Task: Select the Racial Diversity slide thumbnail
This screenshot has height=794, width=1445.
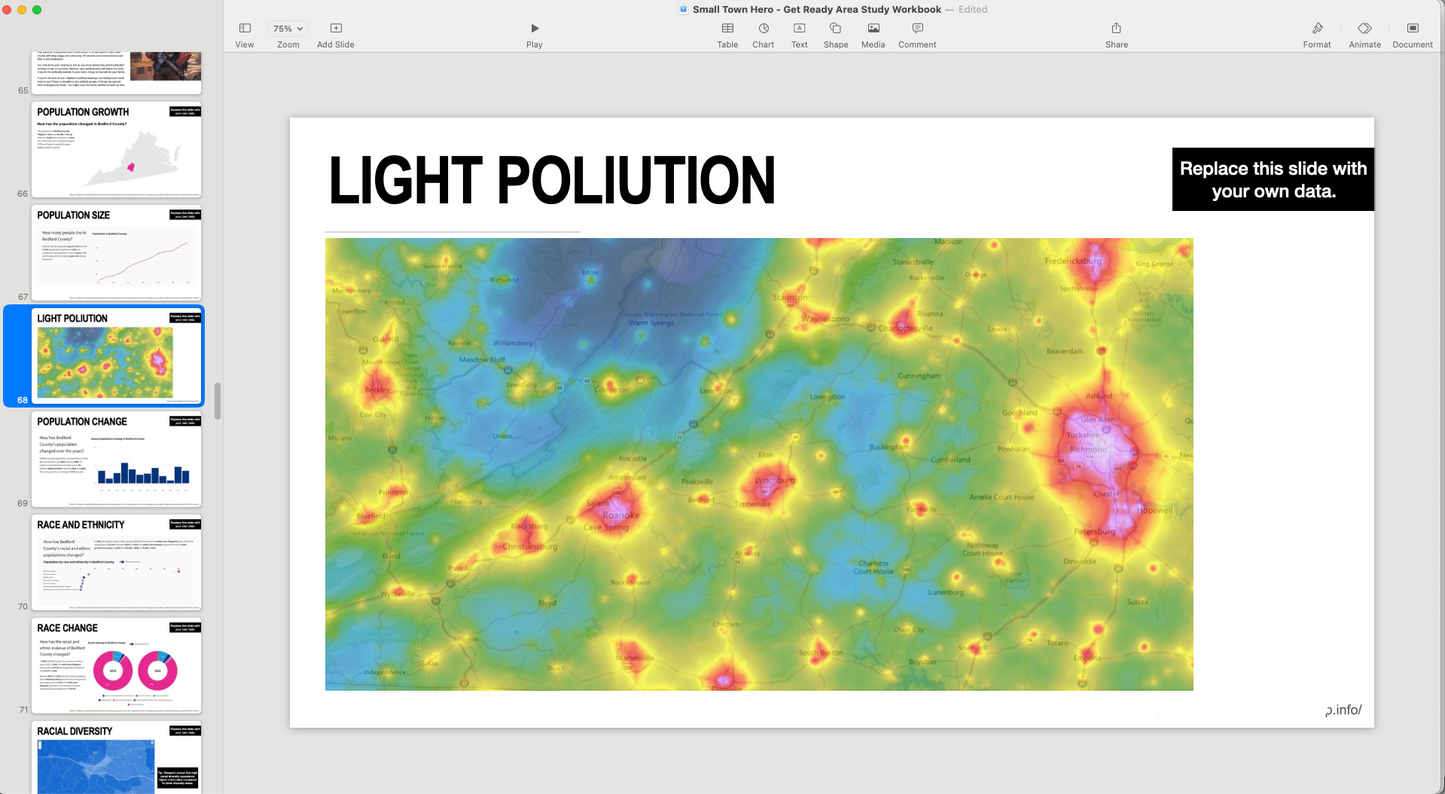Action: tap(116, 758)
